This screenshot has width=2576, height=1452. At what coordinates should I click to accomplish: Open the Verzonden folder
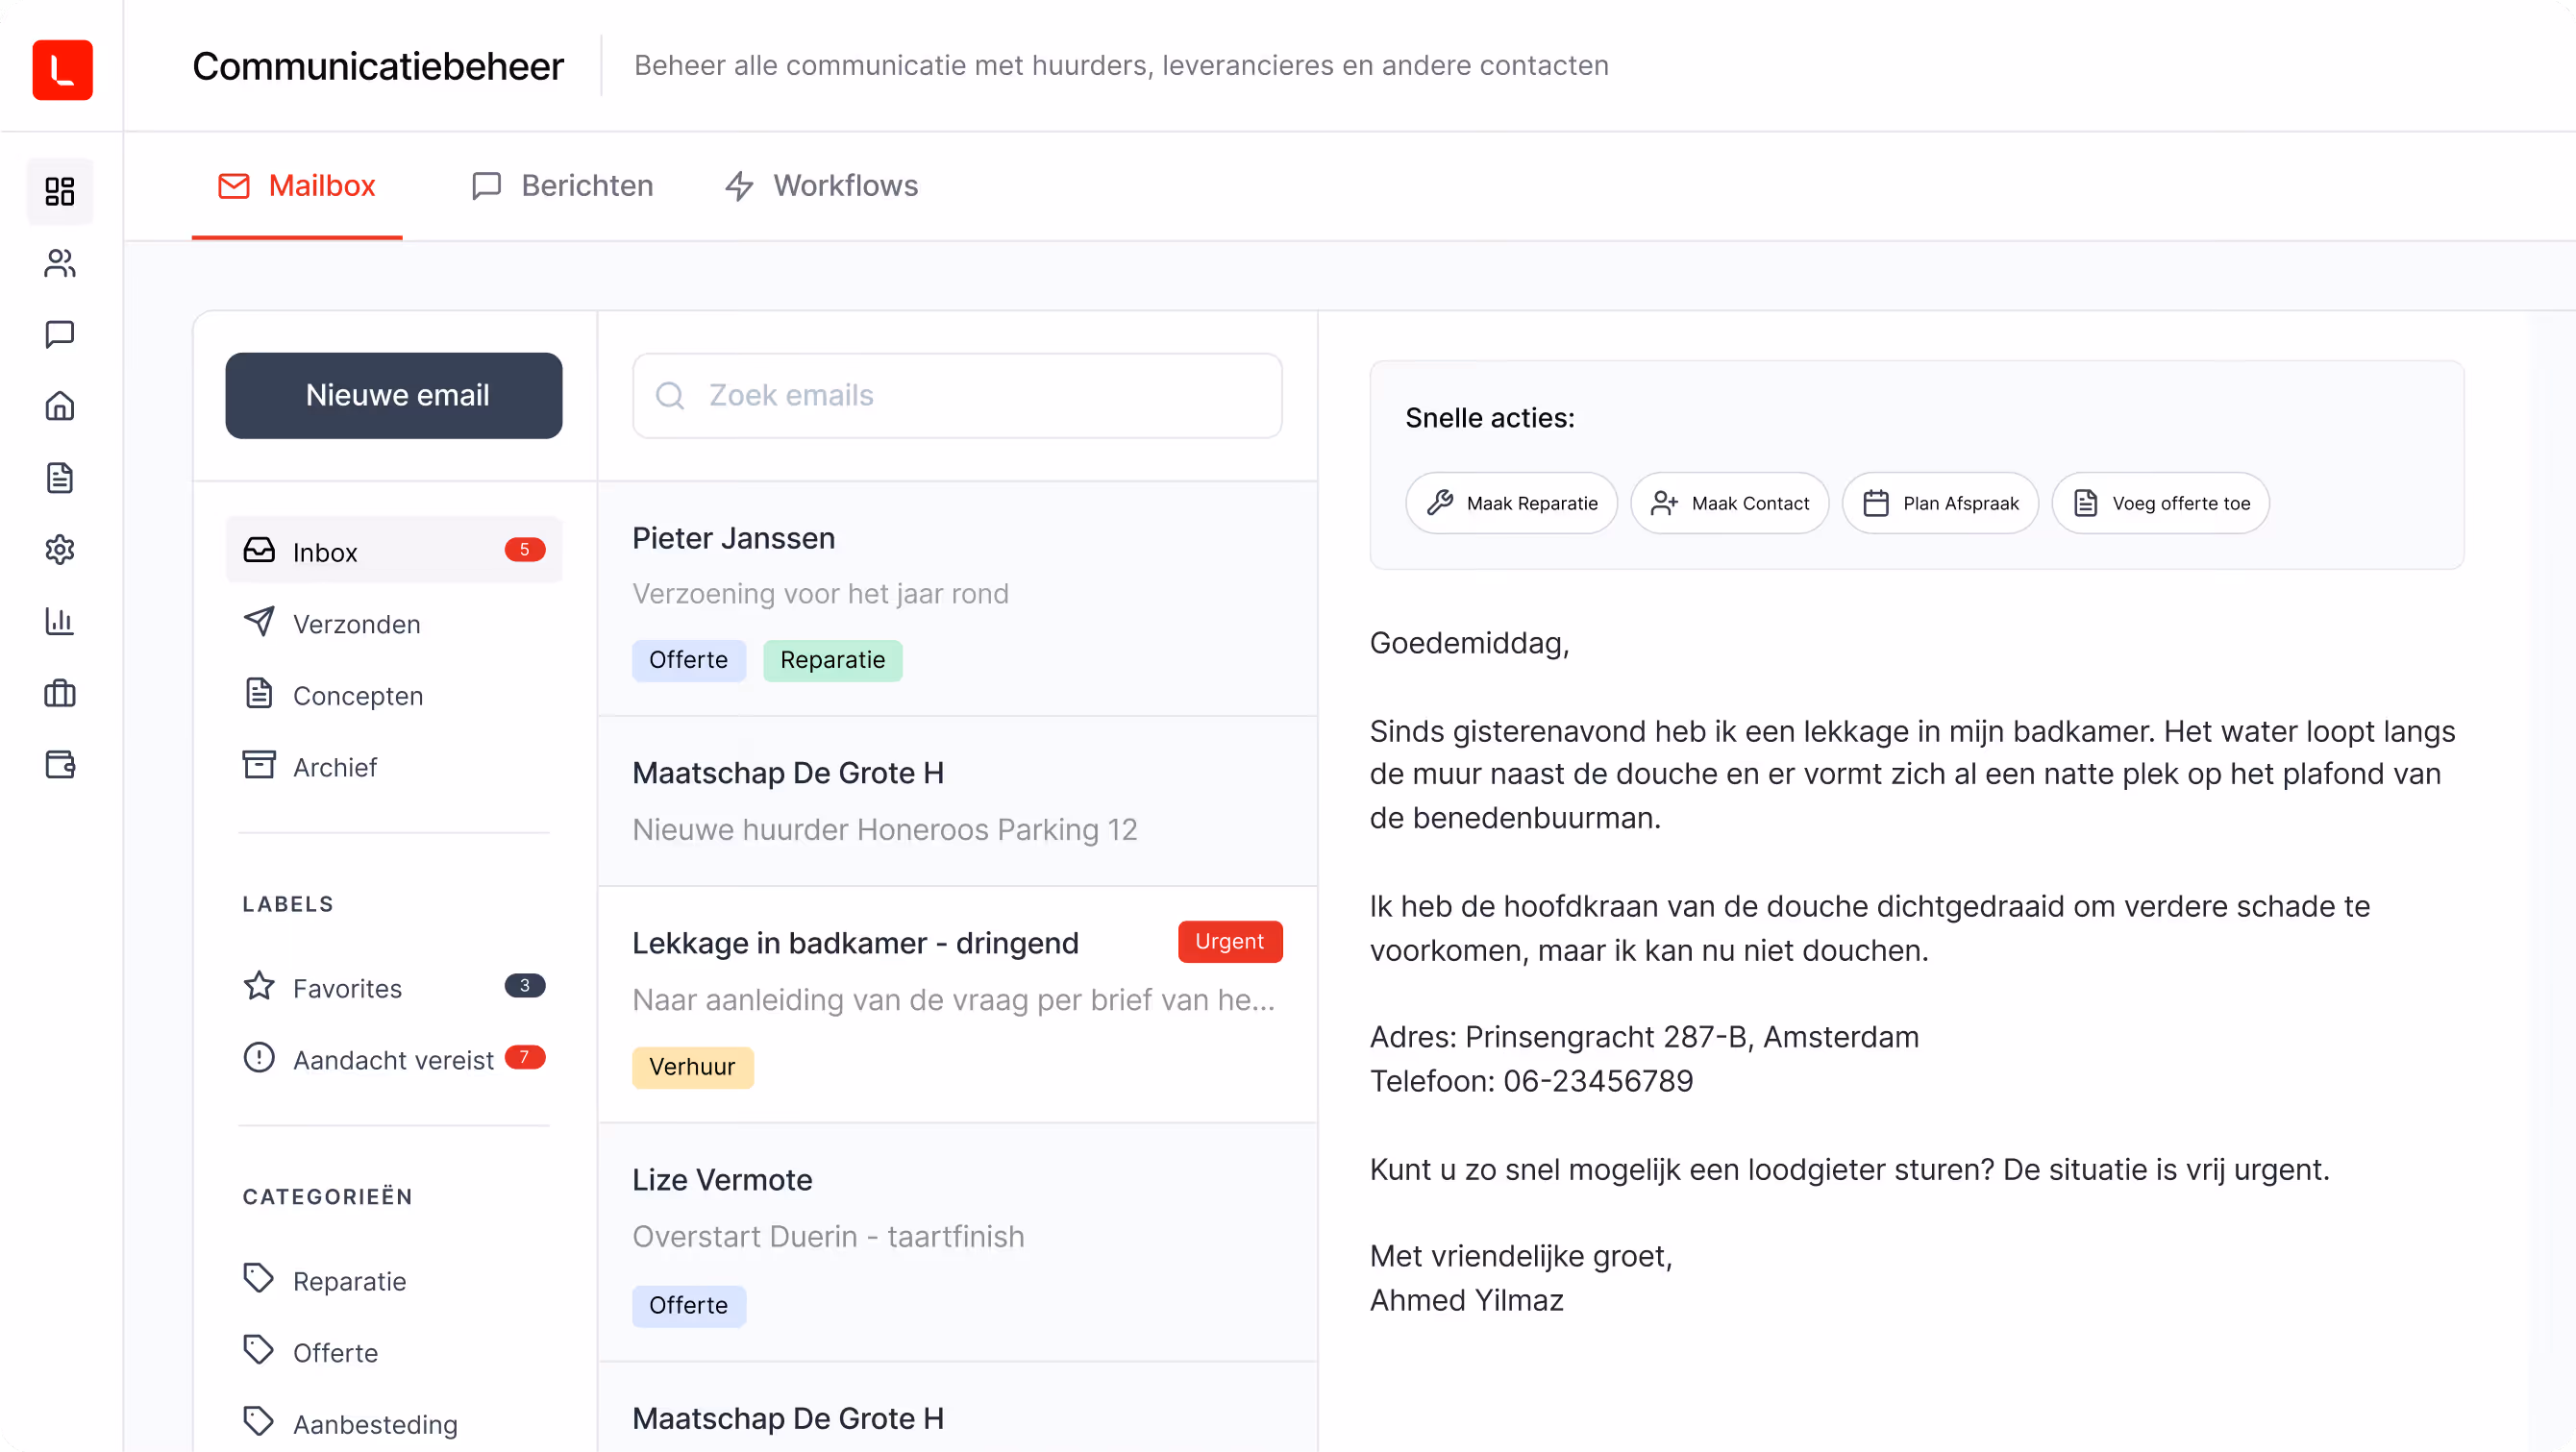[x=394, y=622]
